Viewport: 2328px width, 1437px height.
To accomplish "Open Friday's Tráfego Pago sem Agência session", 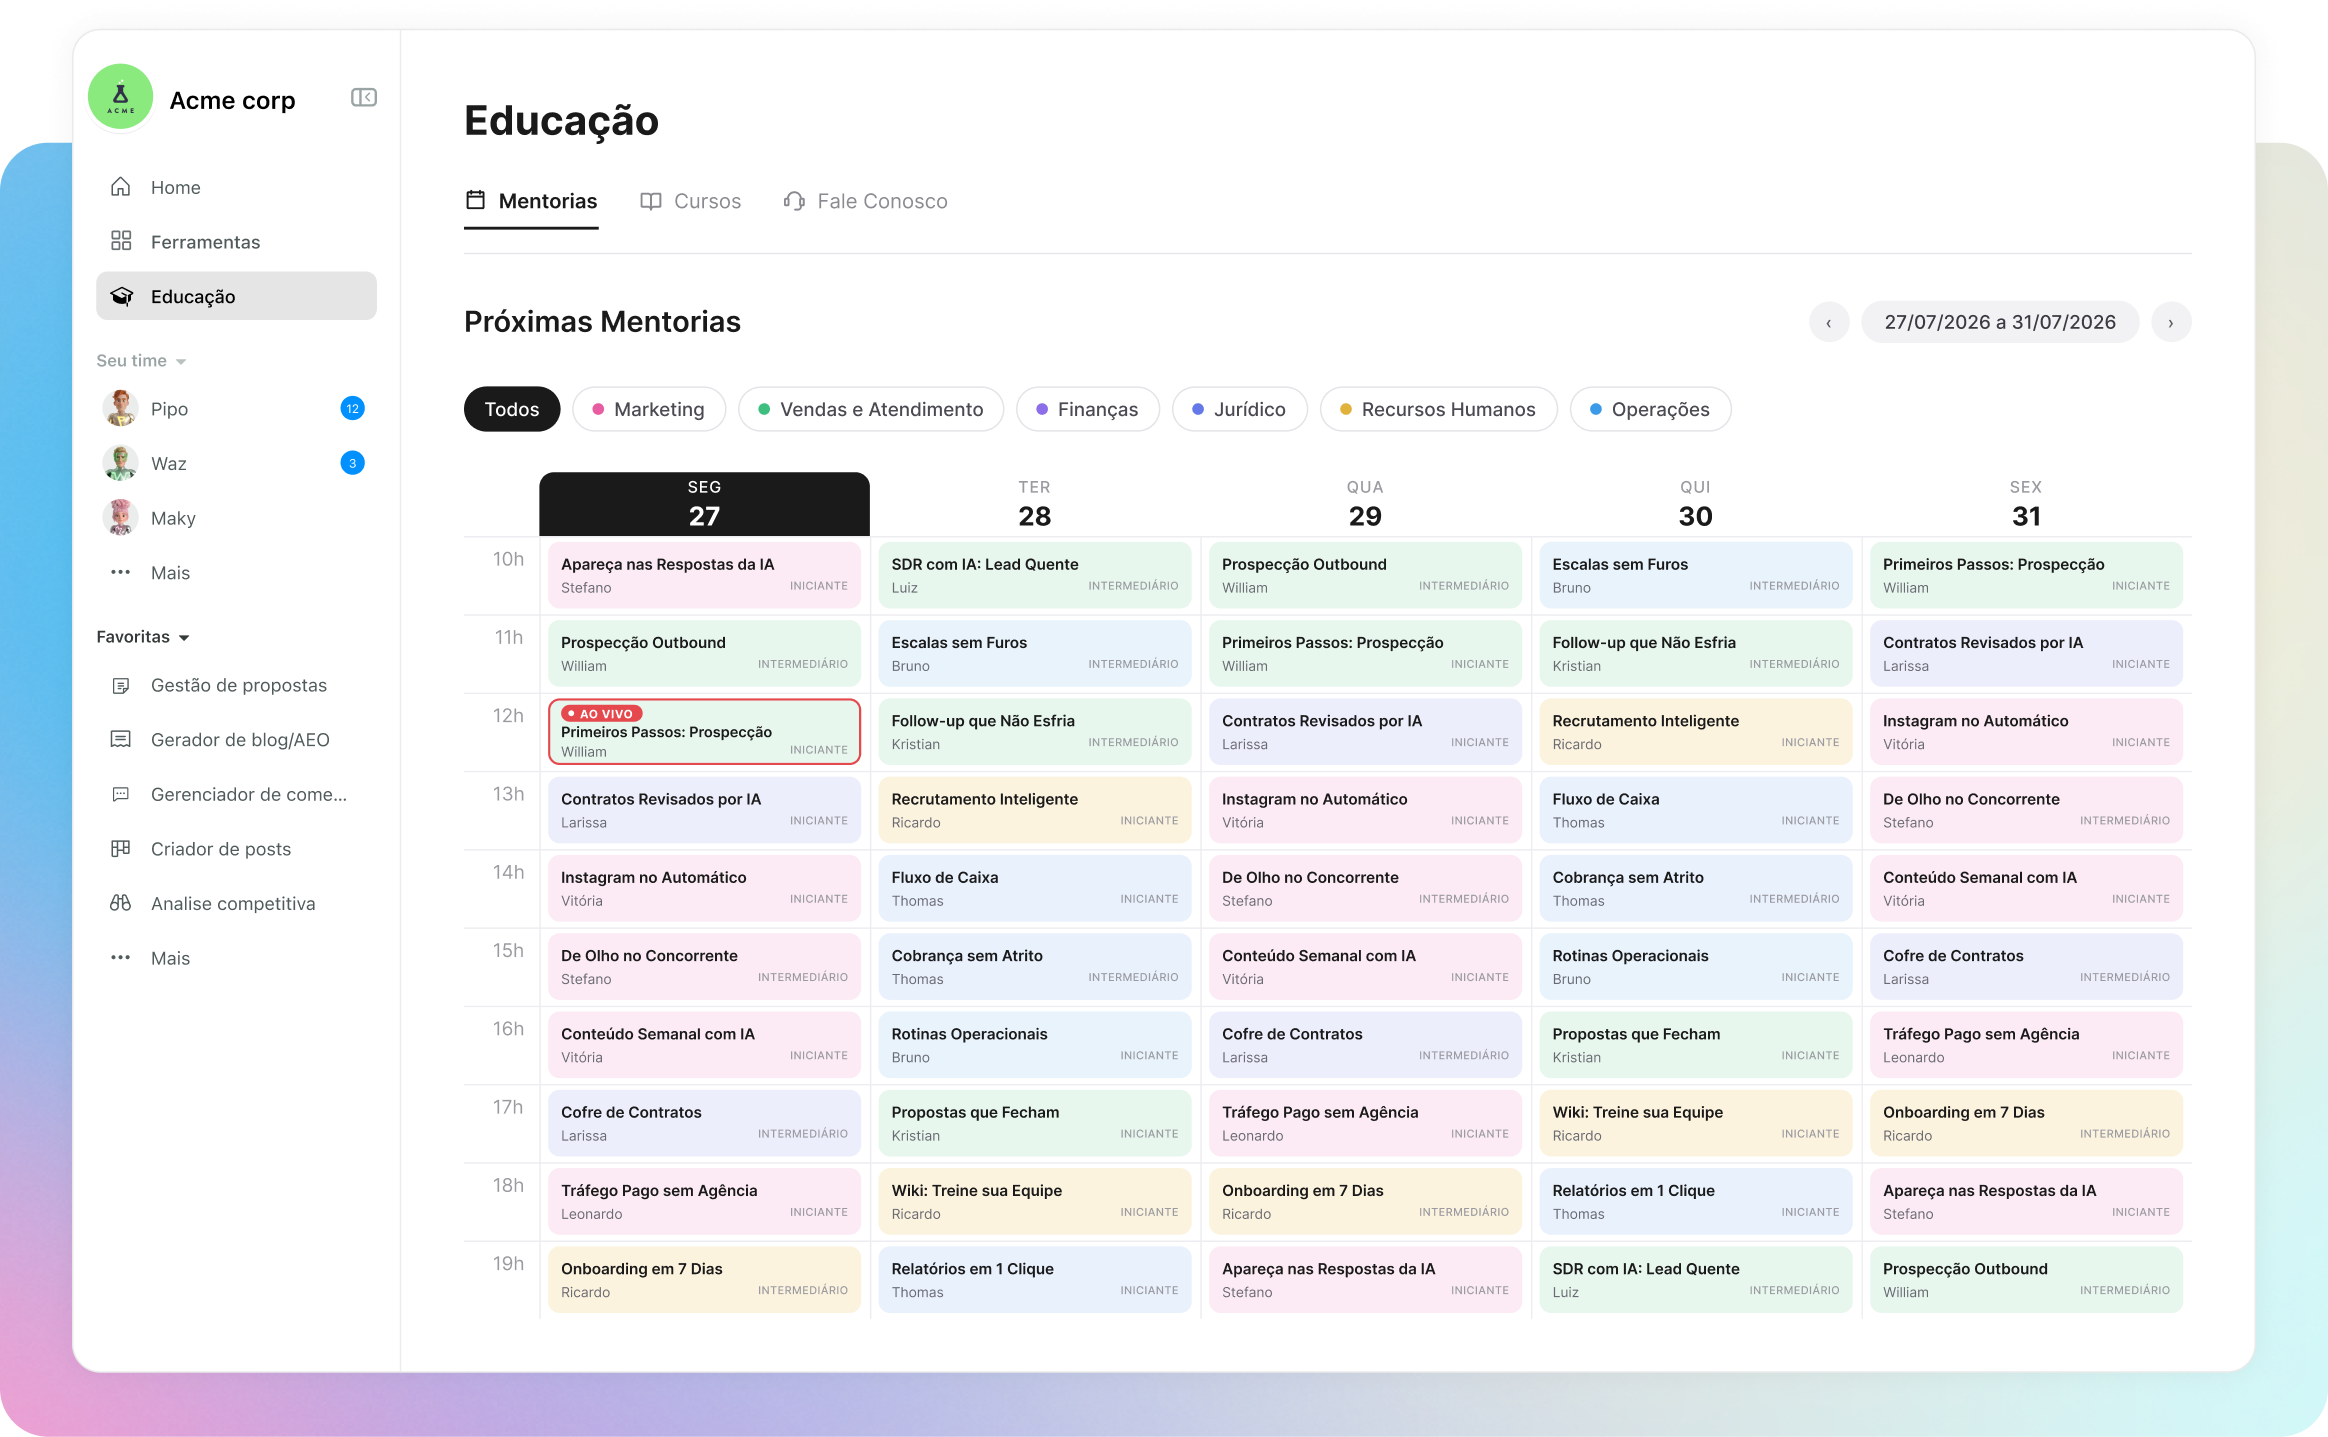I will pyautogui.click(x=2026, y=1045).
